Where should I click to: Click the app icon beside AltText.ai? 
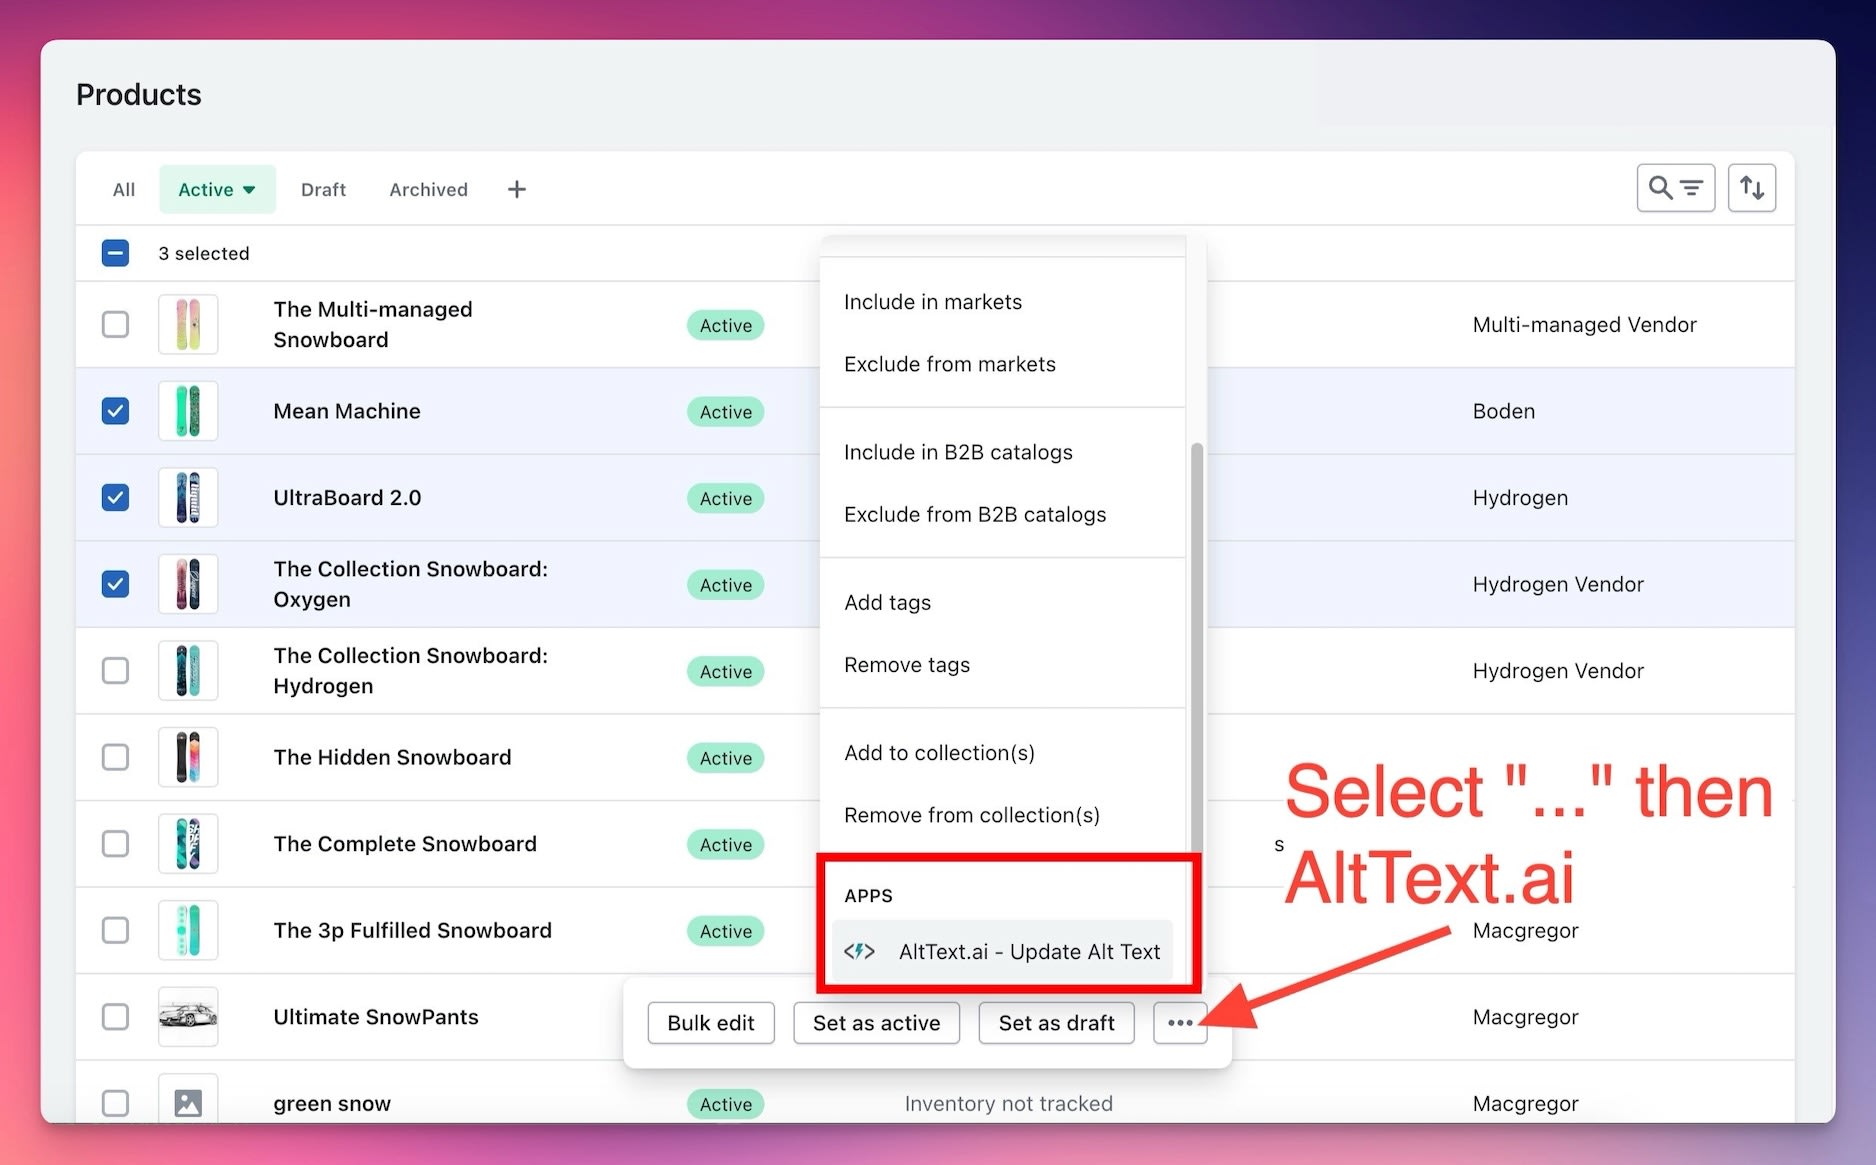[860, 951]
